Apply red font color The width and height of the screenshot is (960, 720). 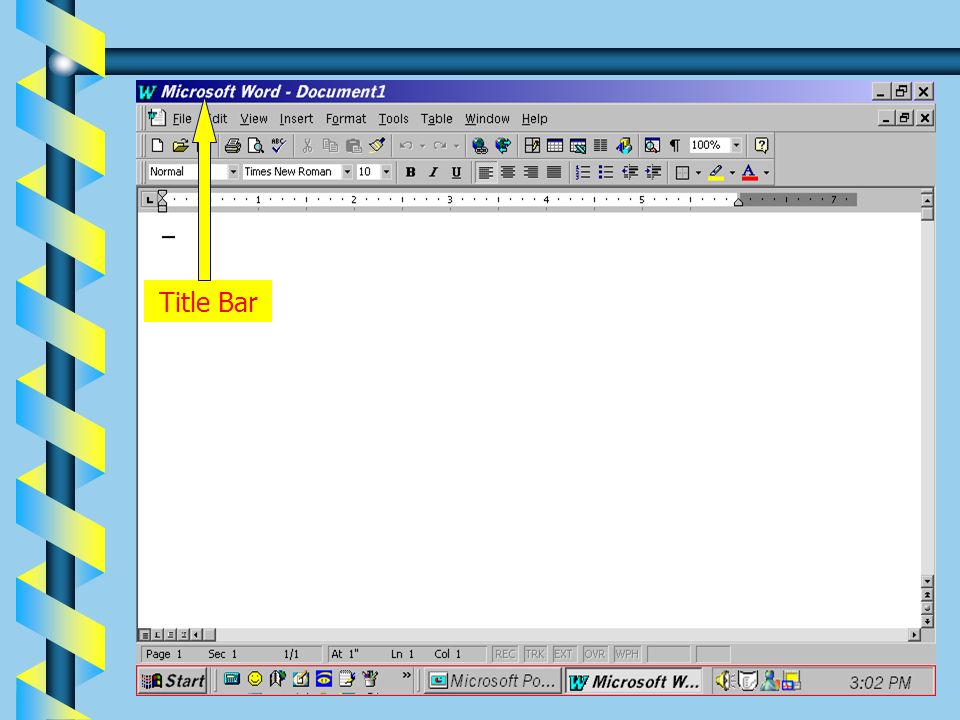(749, 173)
